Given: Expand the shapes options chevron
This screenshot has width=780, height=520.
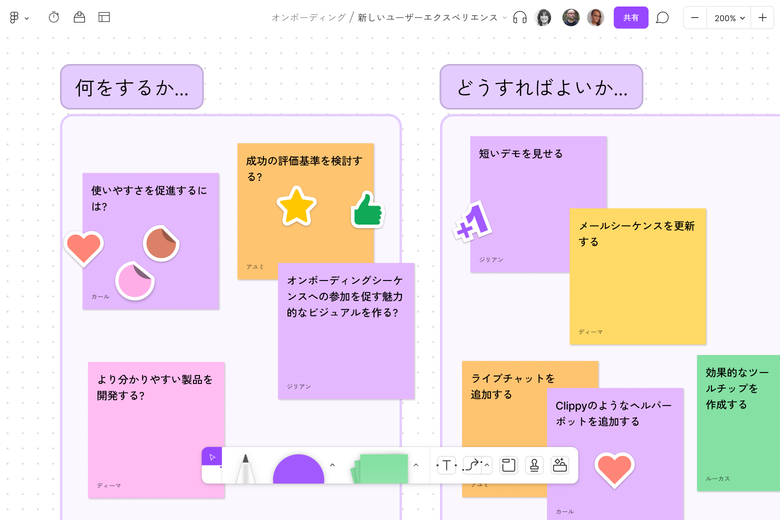Looking at the screenshot, I should tap(332, 465).
